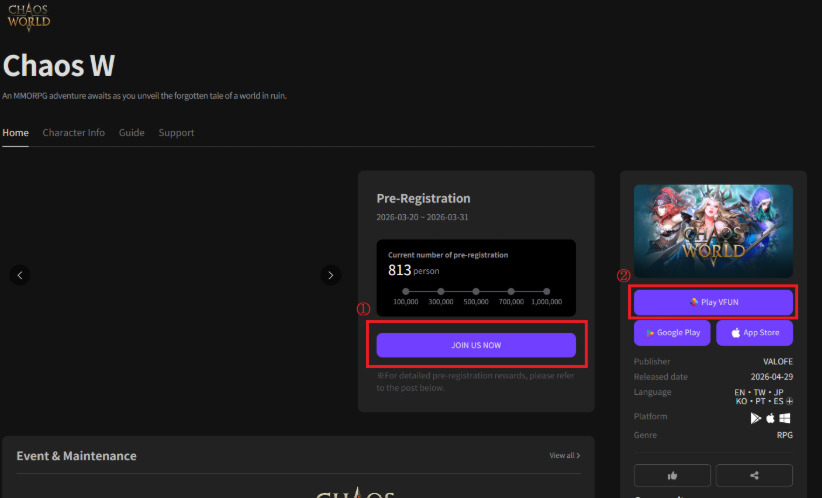Click the 1,000,000 milestone marker
The image size is (822, 498).
[x=546, y=291]
